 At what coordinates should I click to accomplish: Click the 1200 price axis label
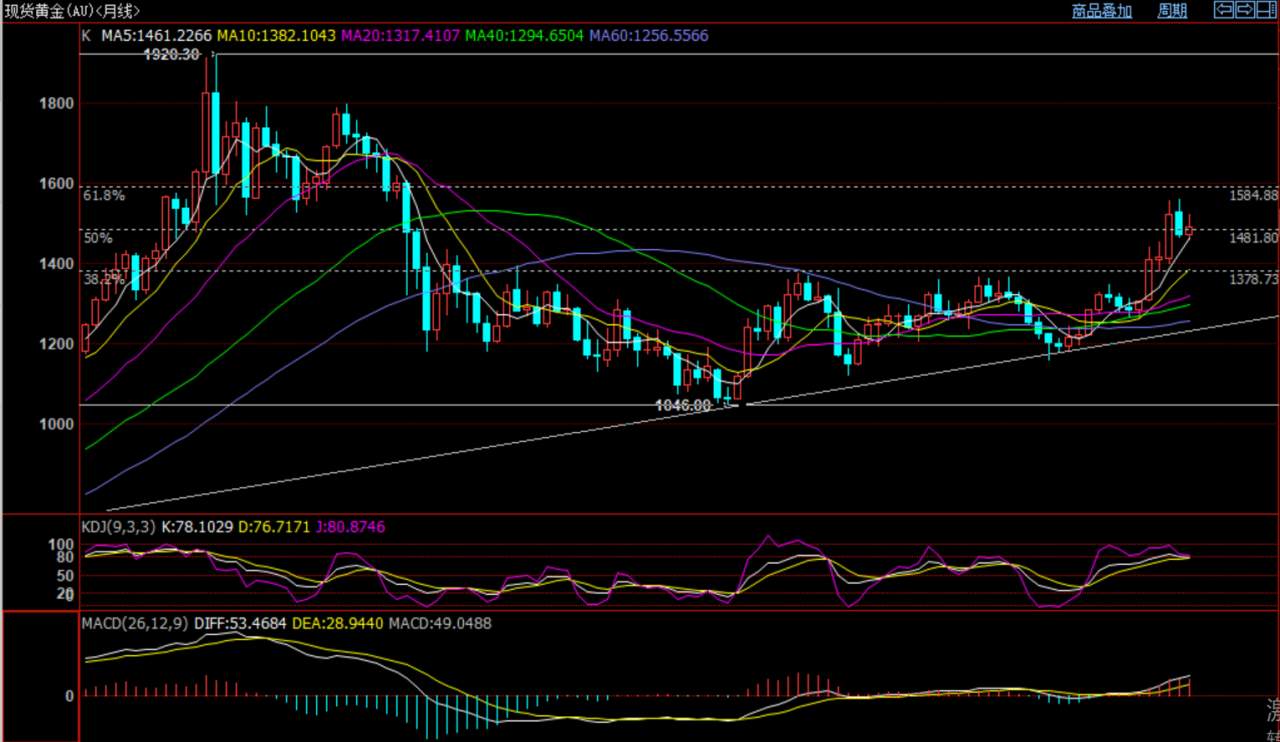pyautogui.click(x=57, y=344)
